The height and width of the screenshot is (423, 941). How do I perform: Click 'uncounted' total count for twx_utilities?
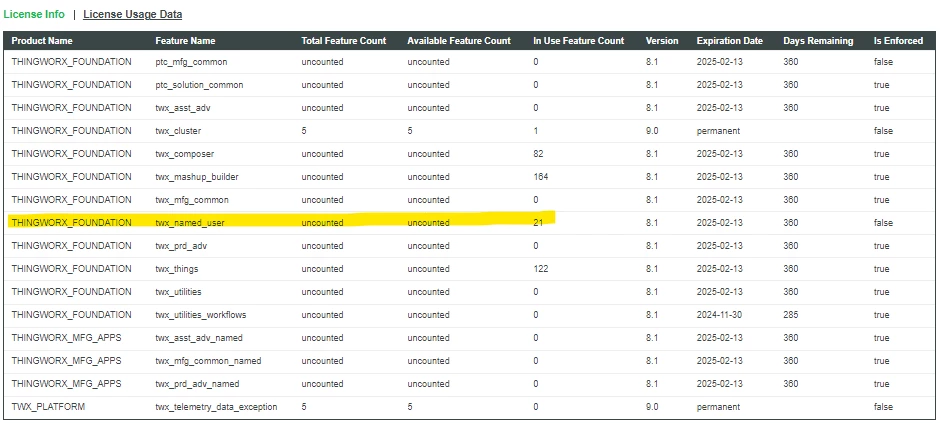[322, 292]
